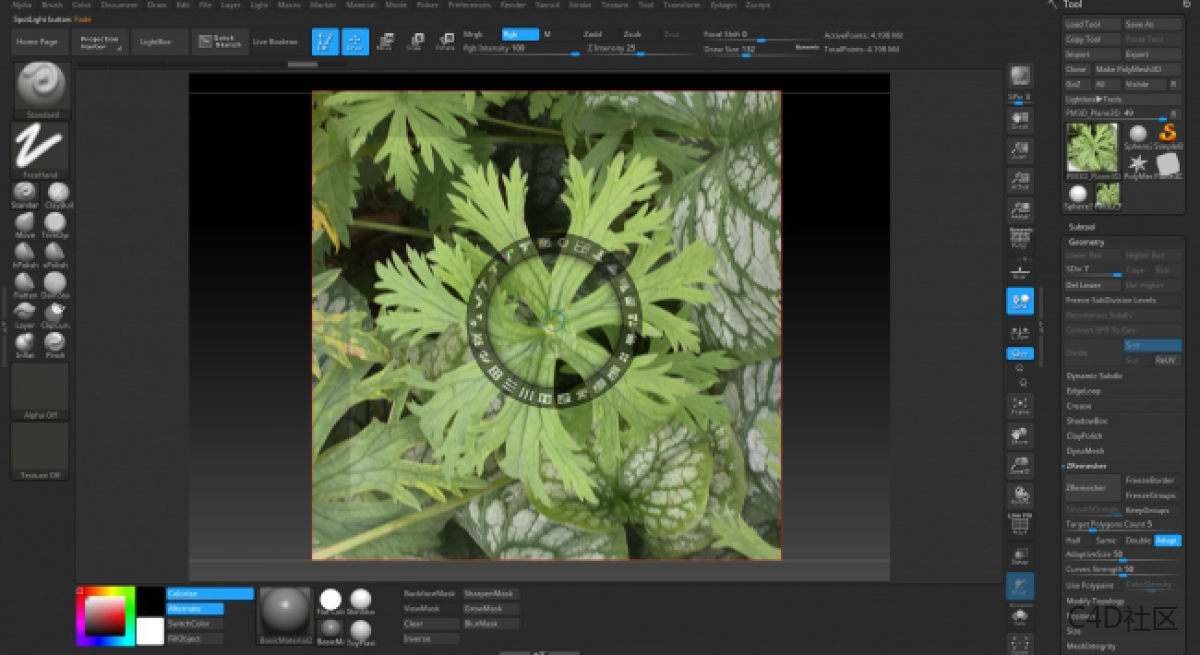Enable the Adapt option in ZRemesher

(x=1166, y=540)
